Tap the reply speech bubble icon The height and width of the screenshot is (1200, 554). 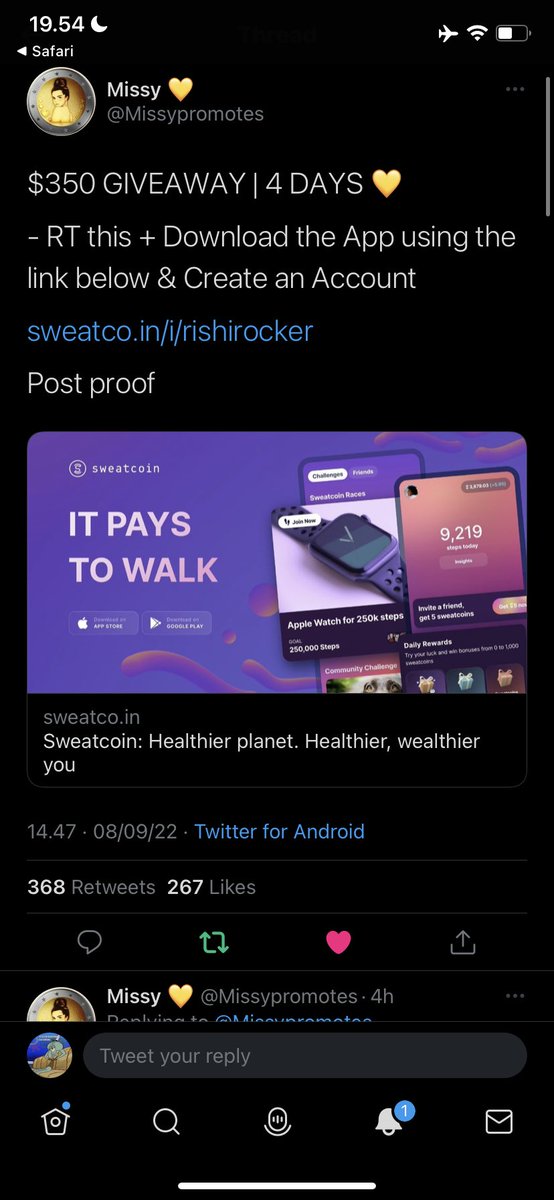(90, 941)
